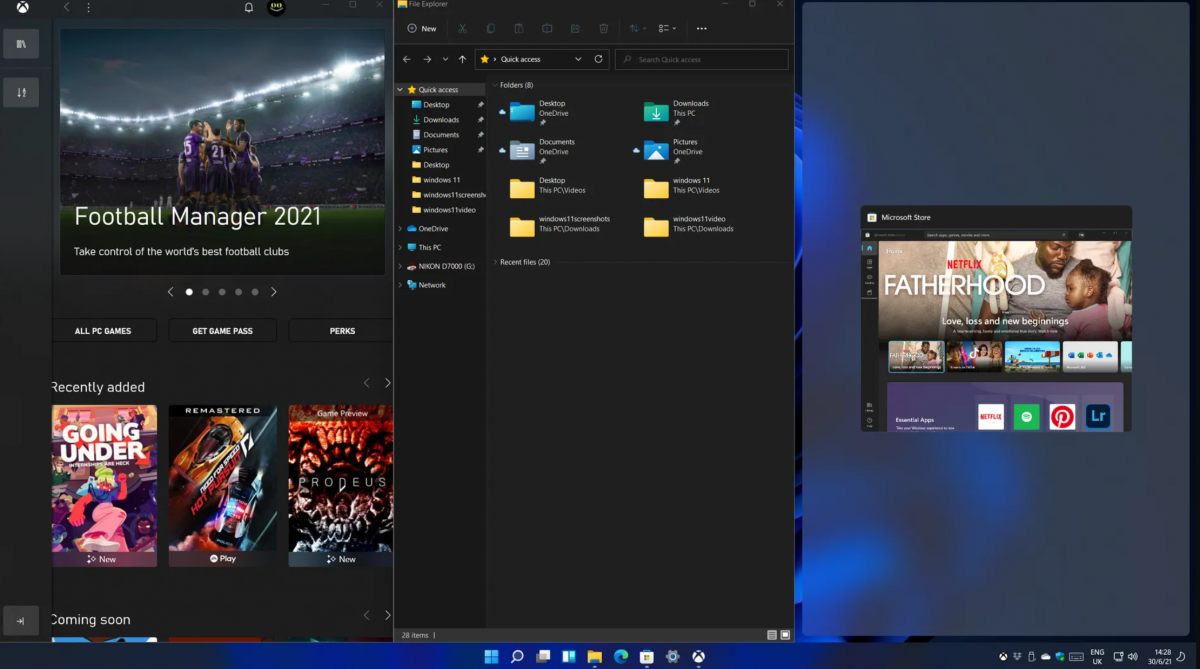Select the Microsoft Store snap thumbnail
Screen dimensions: 1200x669
point(996,320)
